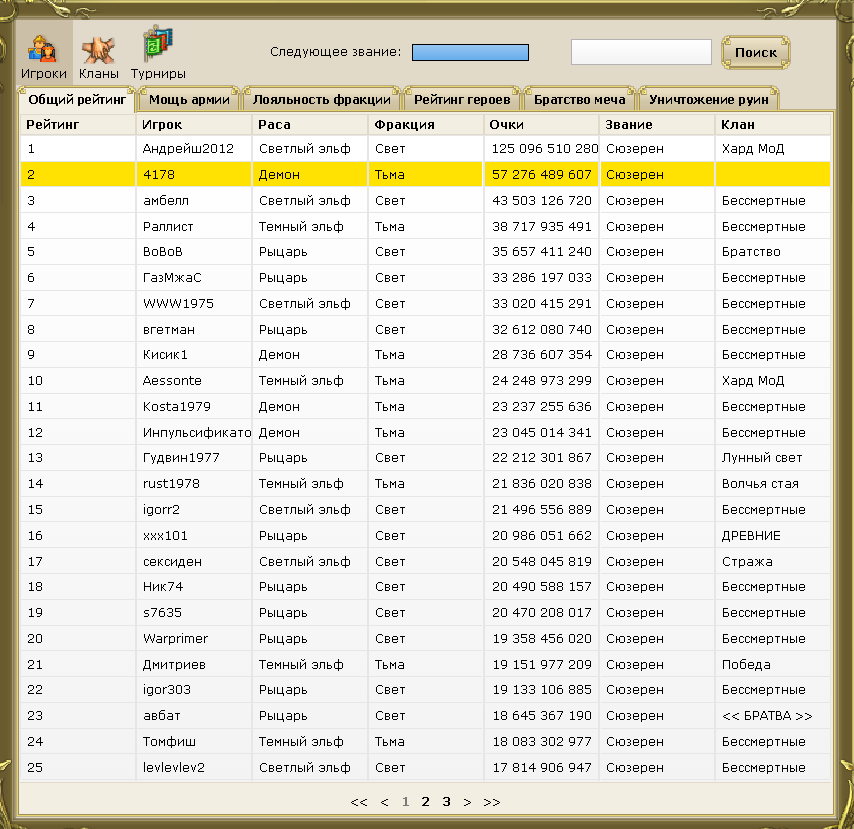Image resolution: width=854 pixels, height=829 pixels.
Task: Sort by the Очки column header
Action: click(541, 125)
